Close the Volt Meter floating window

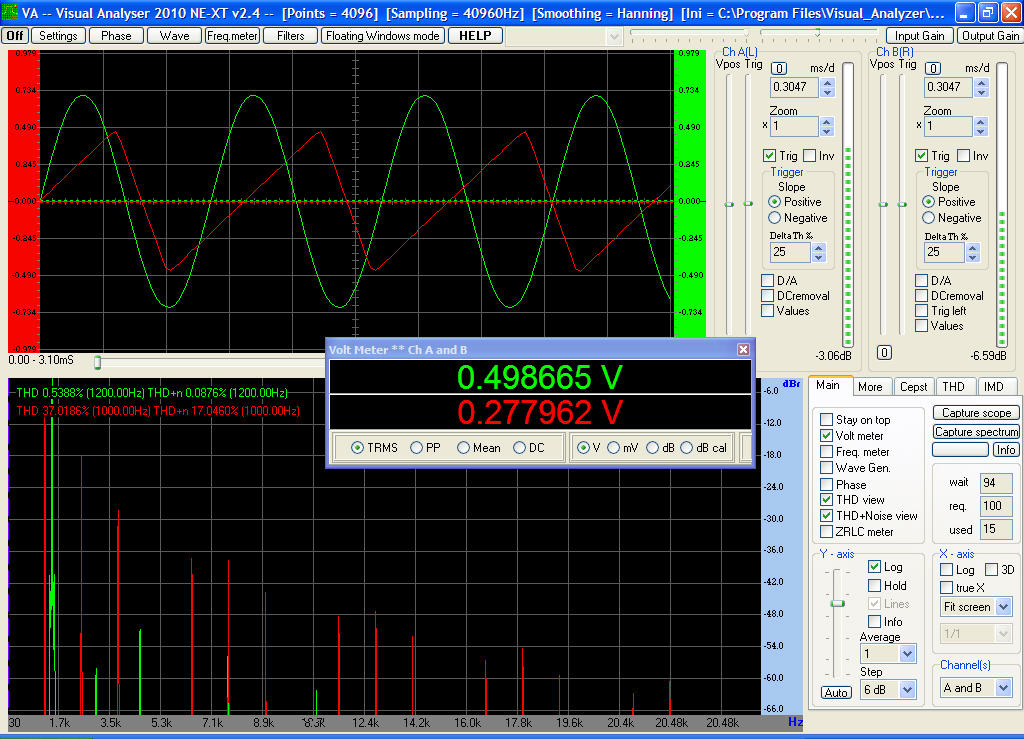pos(743,349)
